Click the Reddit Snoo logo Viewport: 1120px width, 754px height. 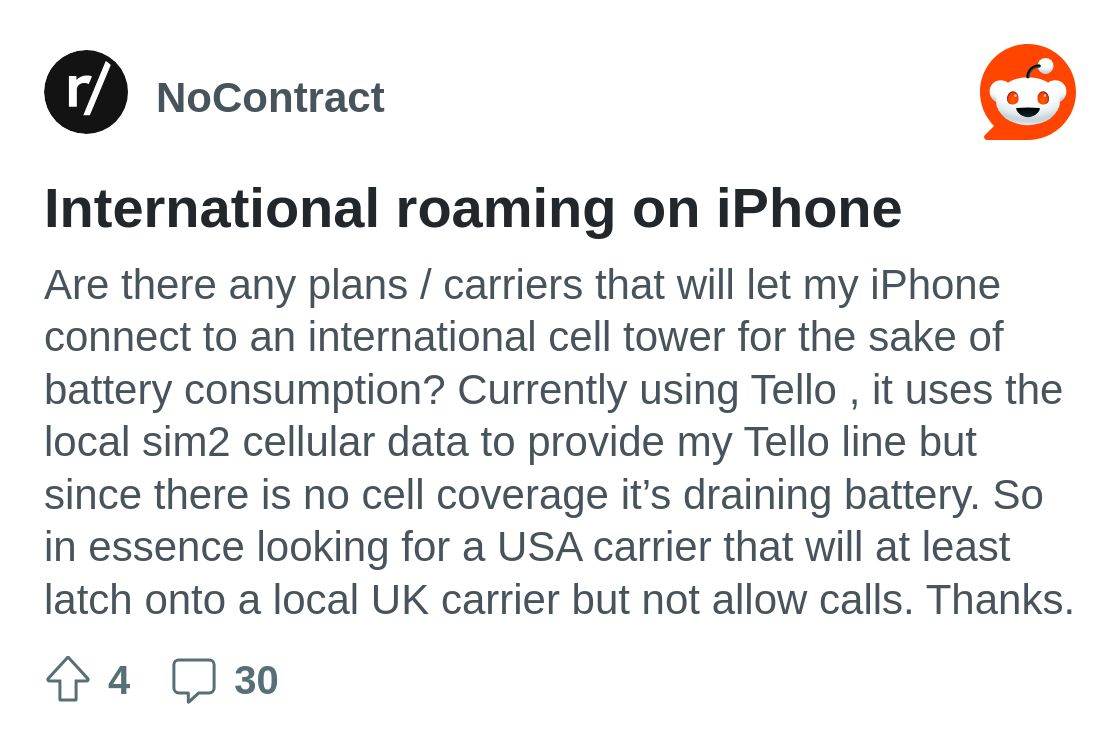click(x=1028, y=92)
